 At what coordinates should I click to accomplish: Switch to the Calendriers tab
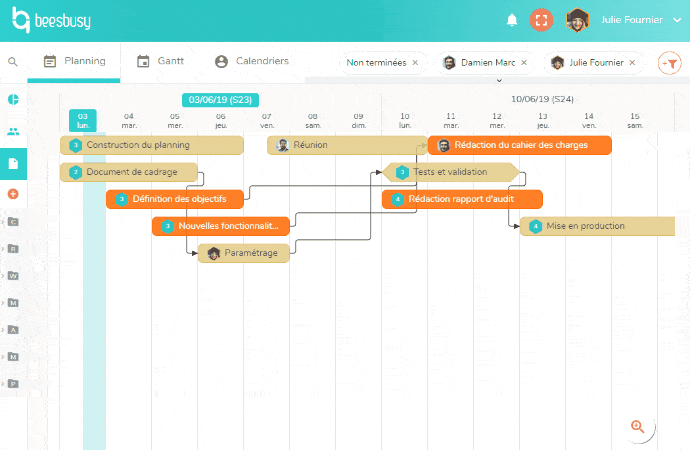click(x=252, y=61)
